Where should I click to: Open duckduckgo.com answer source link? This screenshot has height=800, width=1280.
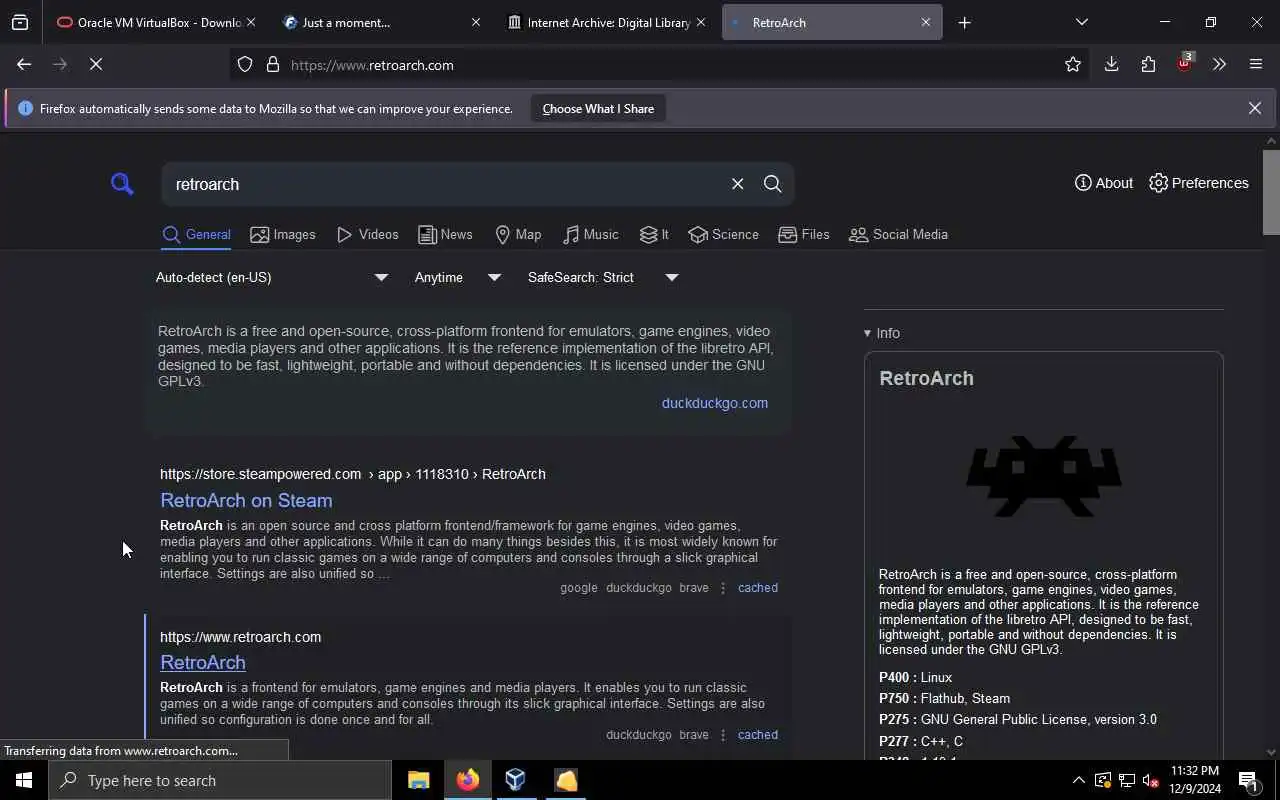(714, 403)
